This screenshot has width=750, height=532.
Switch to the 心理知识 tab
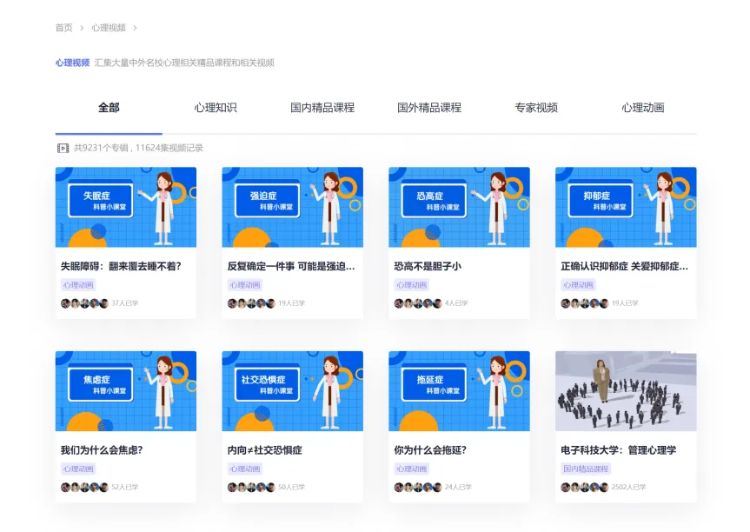[x=215, y=108]
